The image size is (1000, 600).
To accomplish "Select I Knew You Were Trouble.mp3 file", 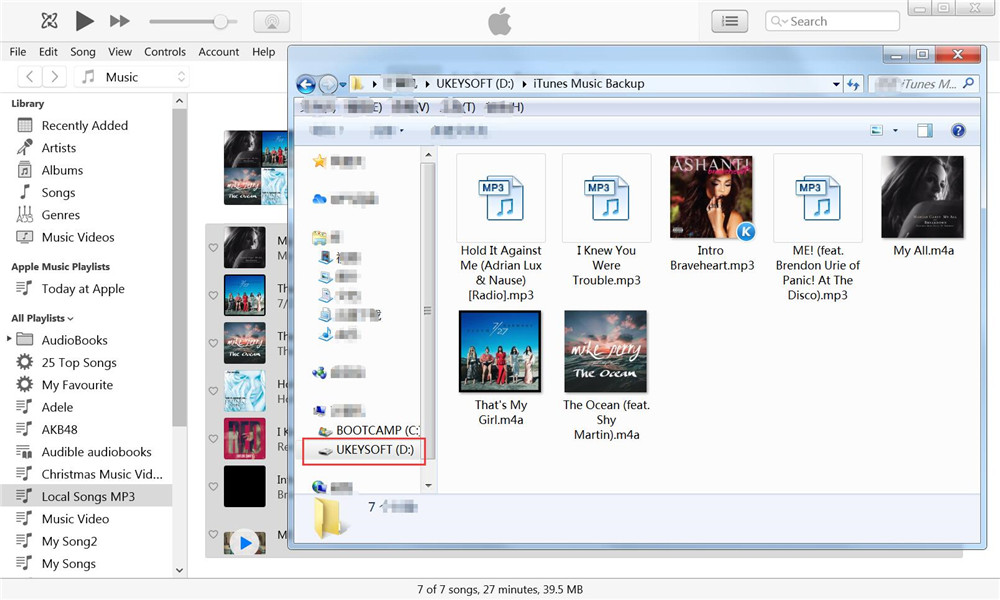I will (x=607, y=221).
